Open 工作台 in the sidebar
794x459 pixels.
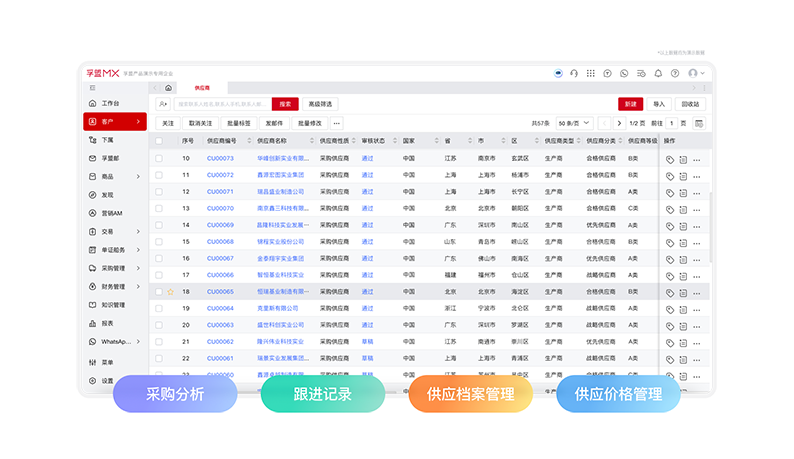[x=110, y=103]
